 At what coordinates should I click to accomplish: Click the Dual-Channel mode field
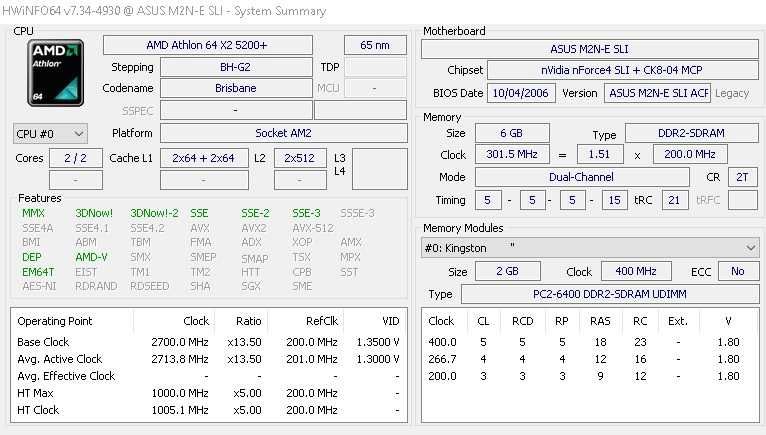[x=582, y=177]
